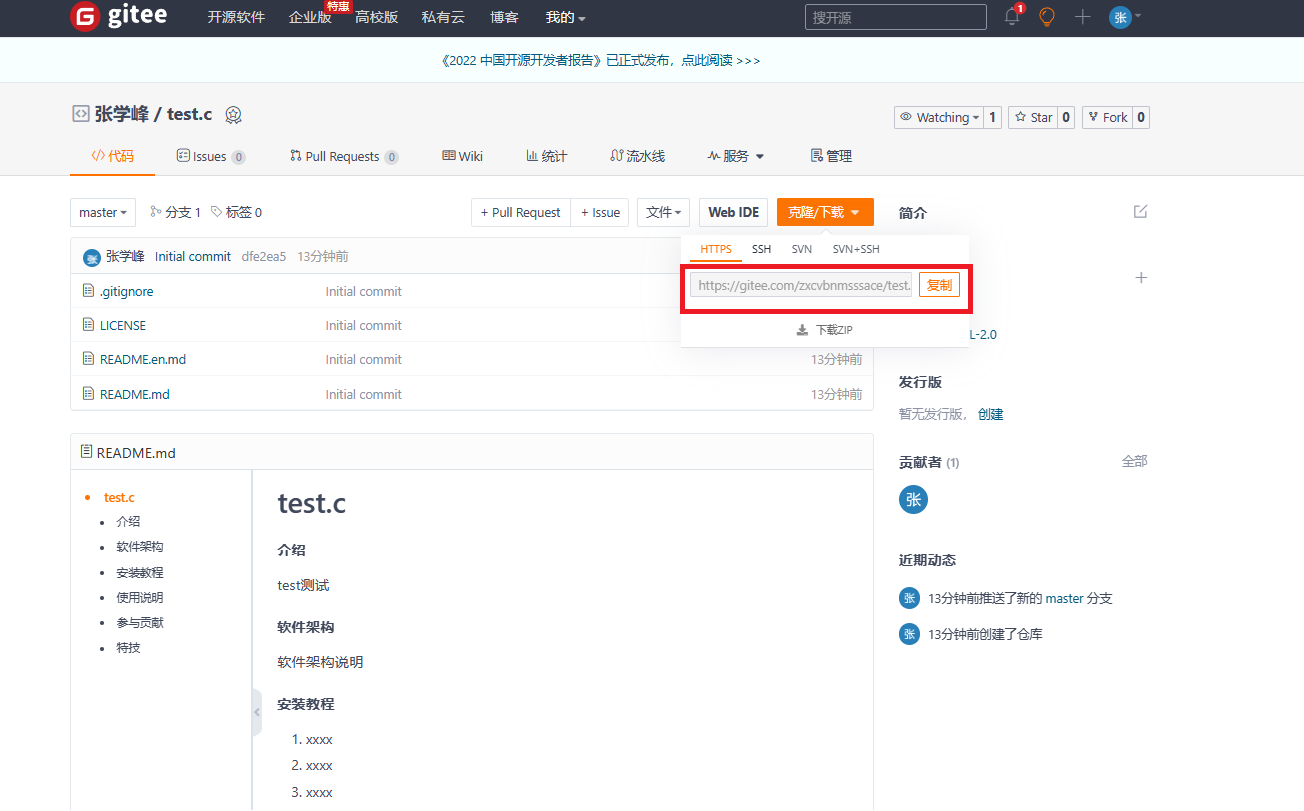The width and height of the screenshot is (1304, 811).
Task: Select the SVN+SSH clone tab
Action: [x=856, y=249]
